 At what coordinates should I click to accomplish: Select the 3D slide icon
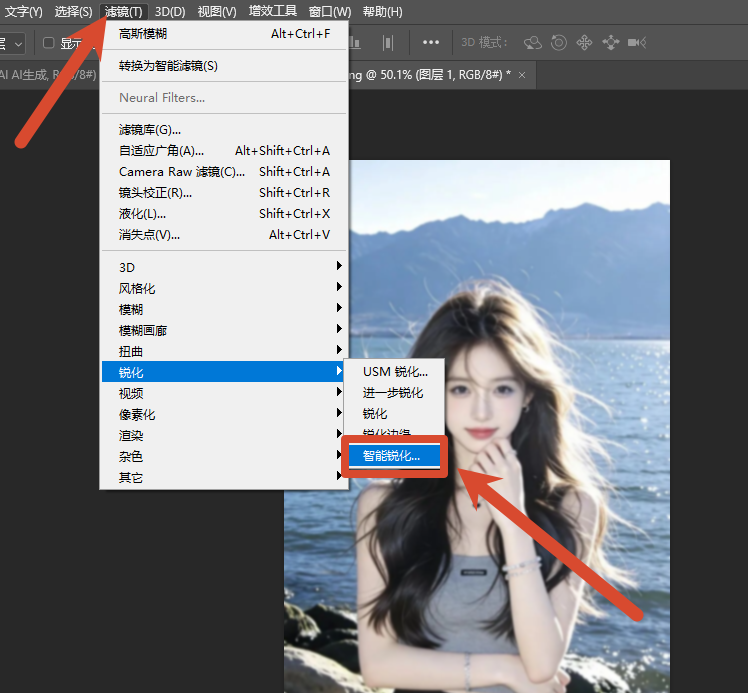click(x=611, y=43)
